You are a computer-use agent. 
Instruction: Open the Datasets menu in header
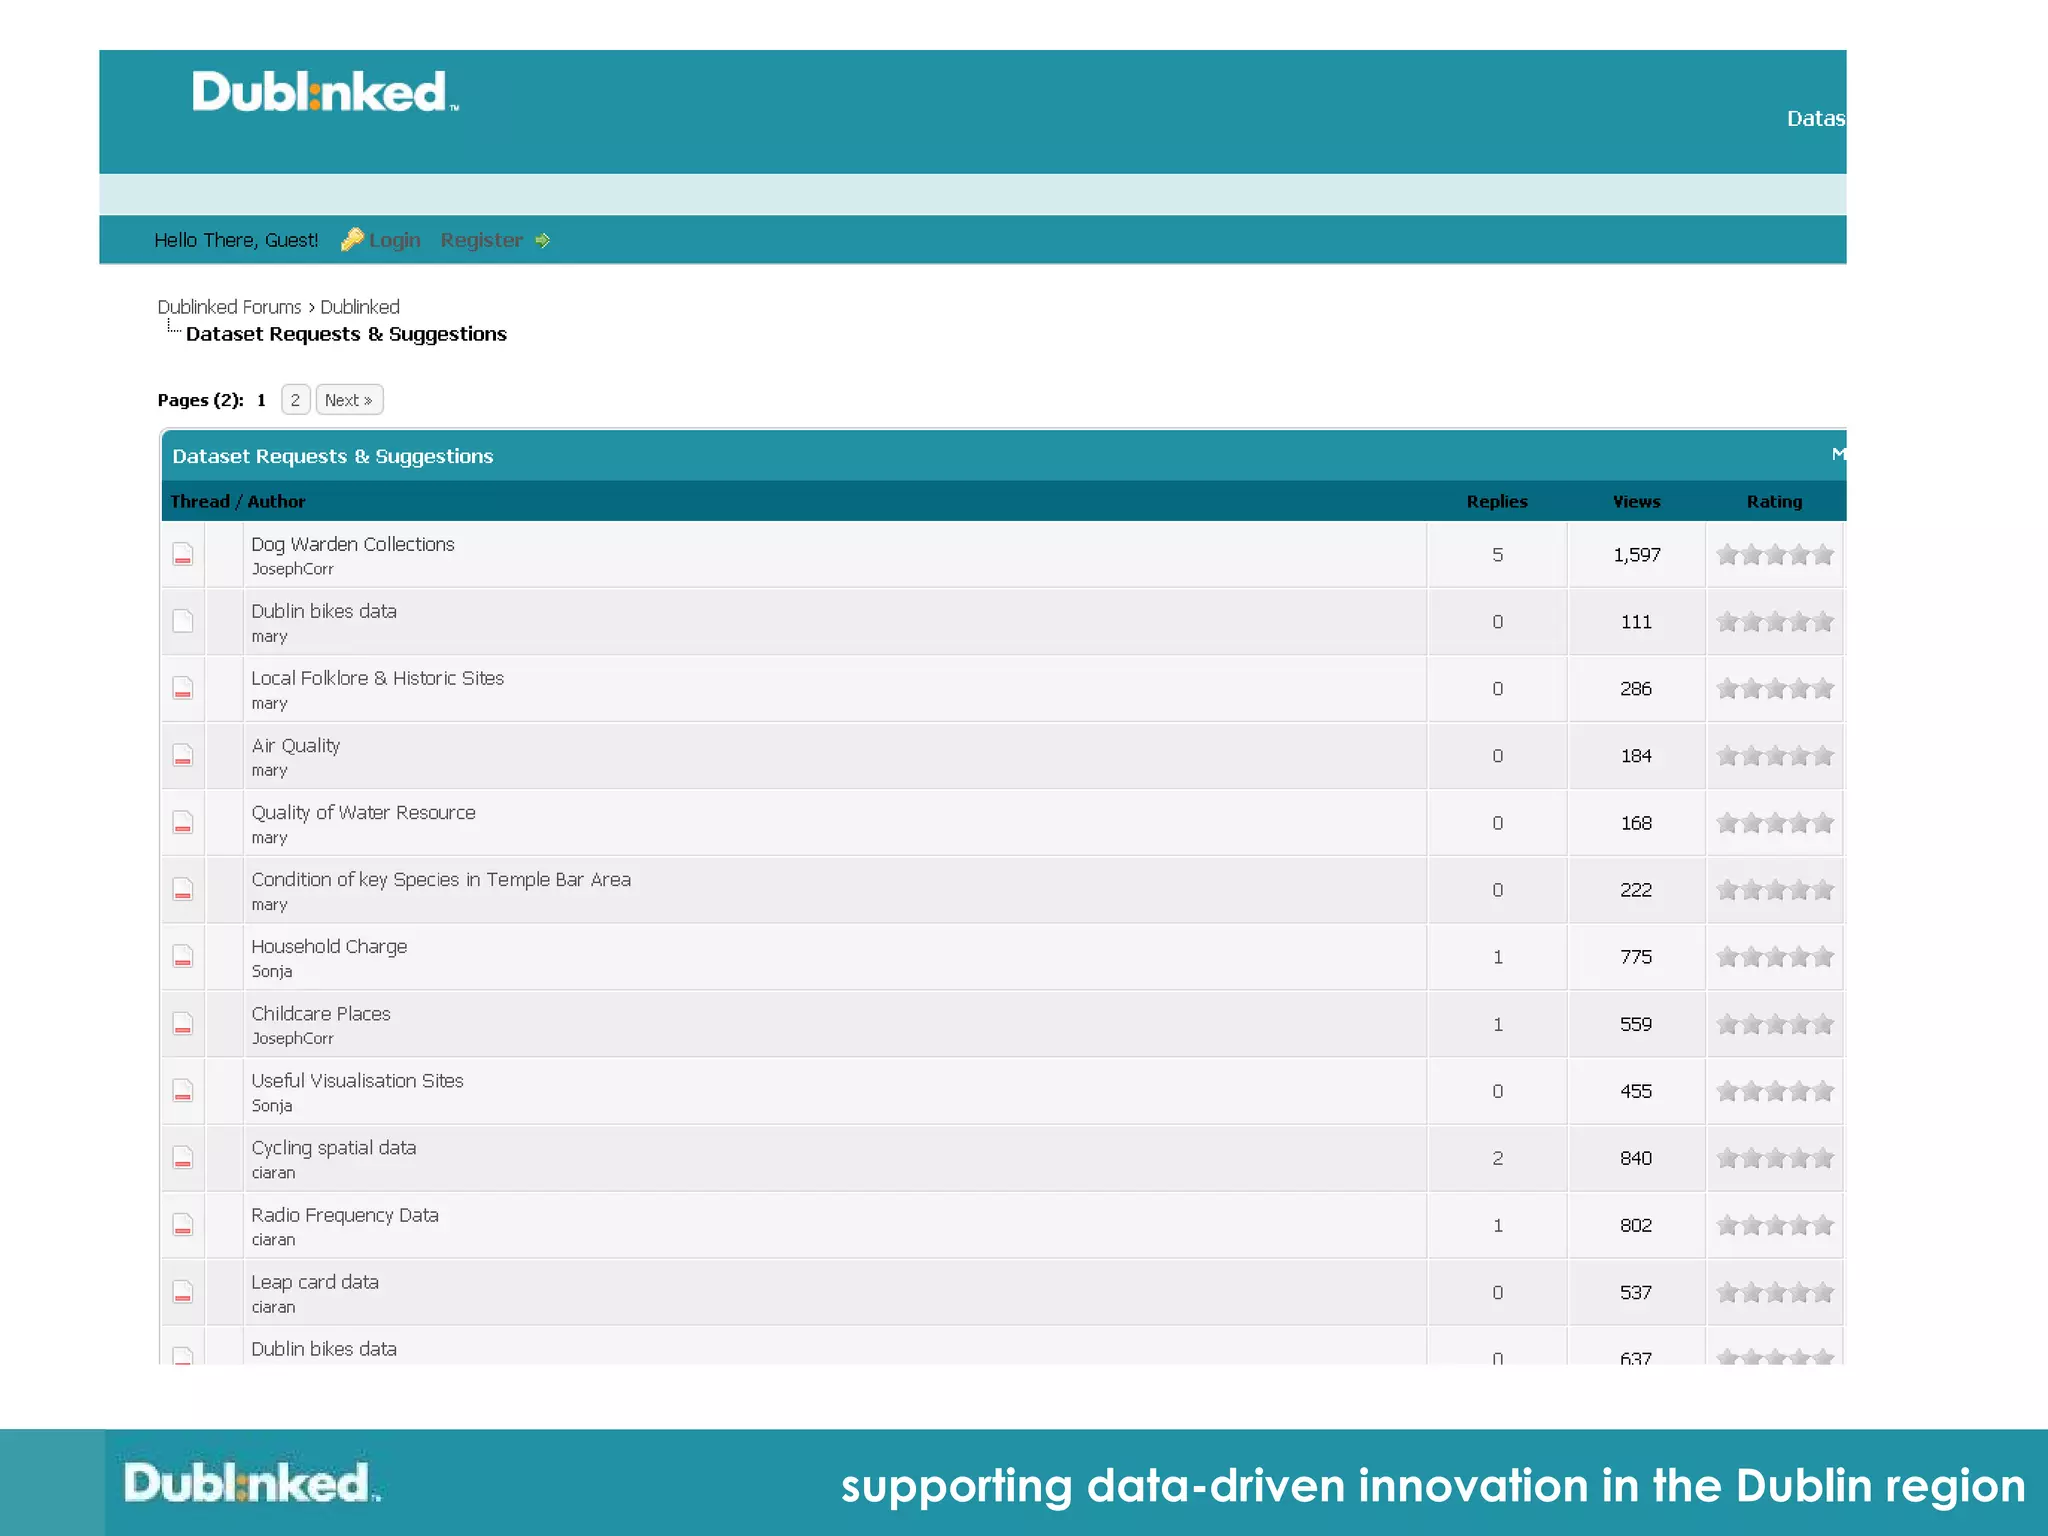pyautogui.click(x=1816, y=118)
